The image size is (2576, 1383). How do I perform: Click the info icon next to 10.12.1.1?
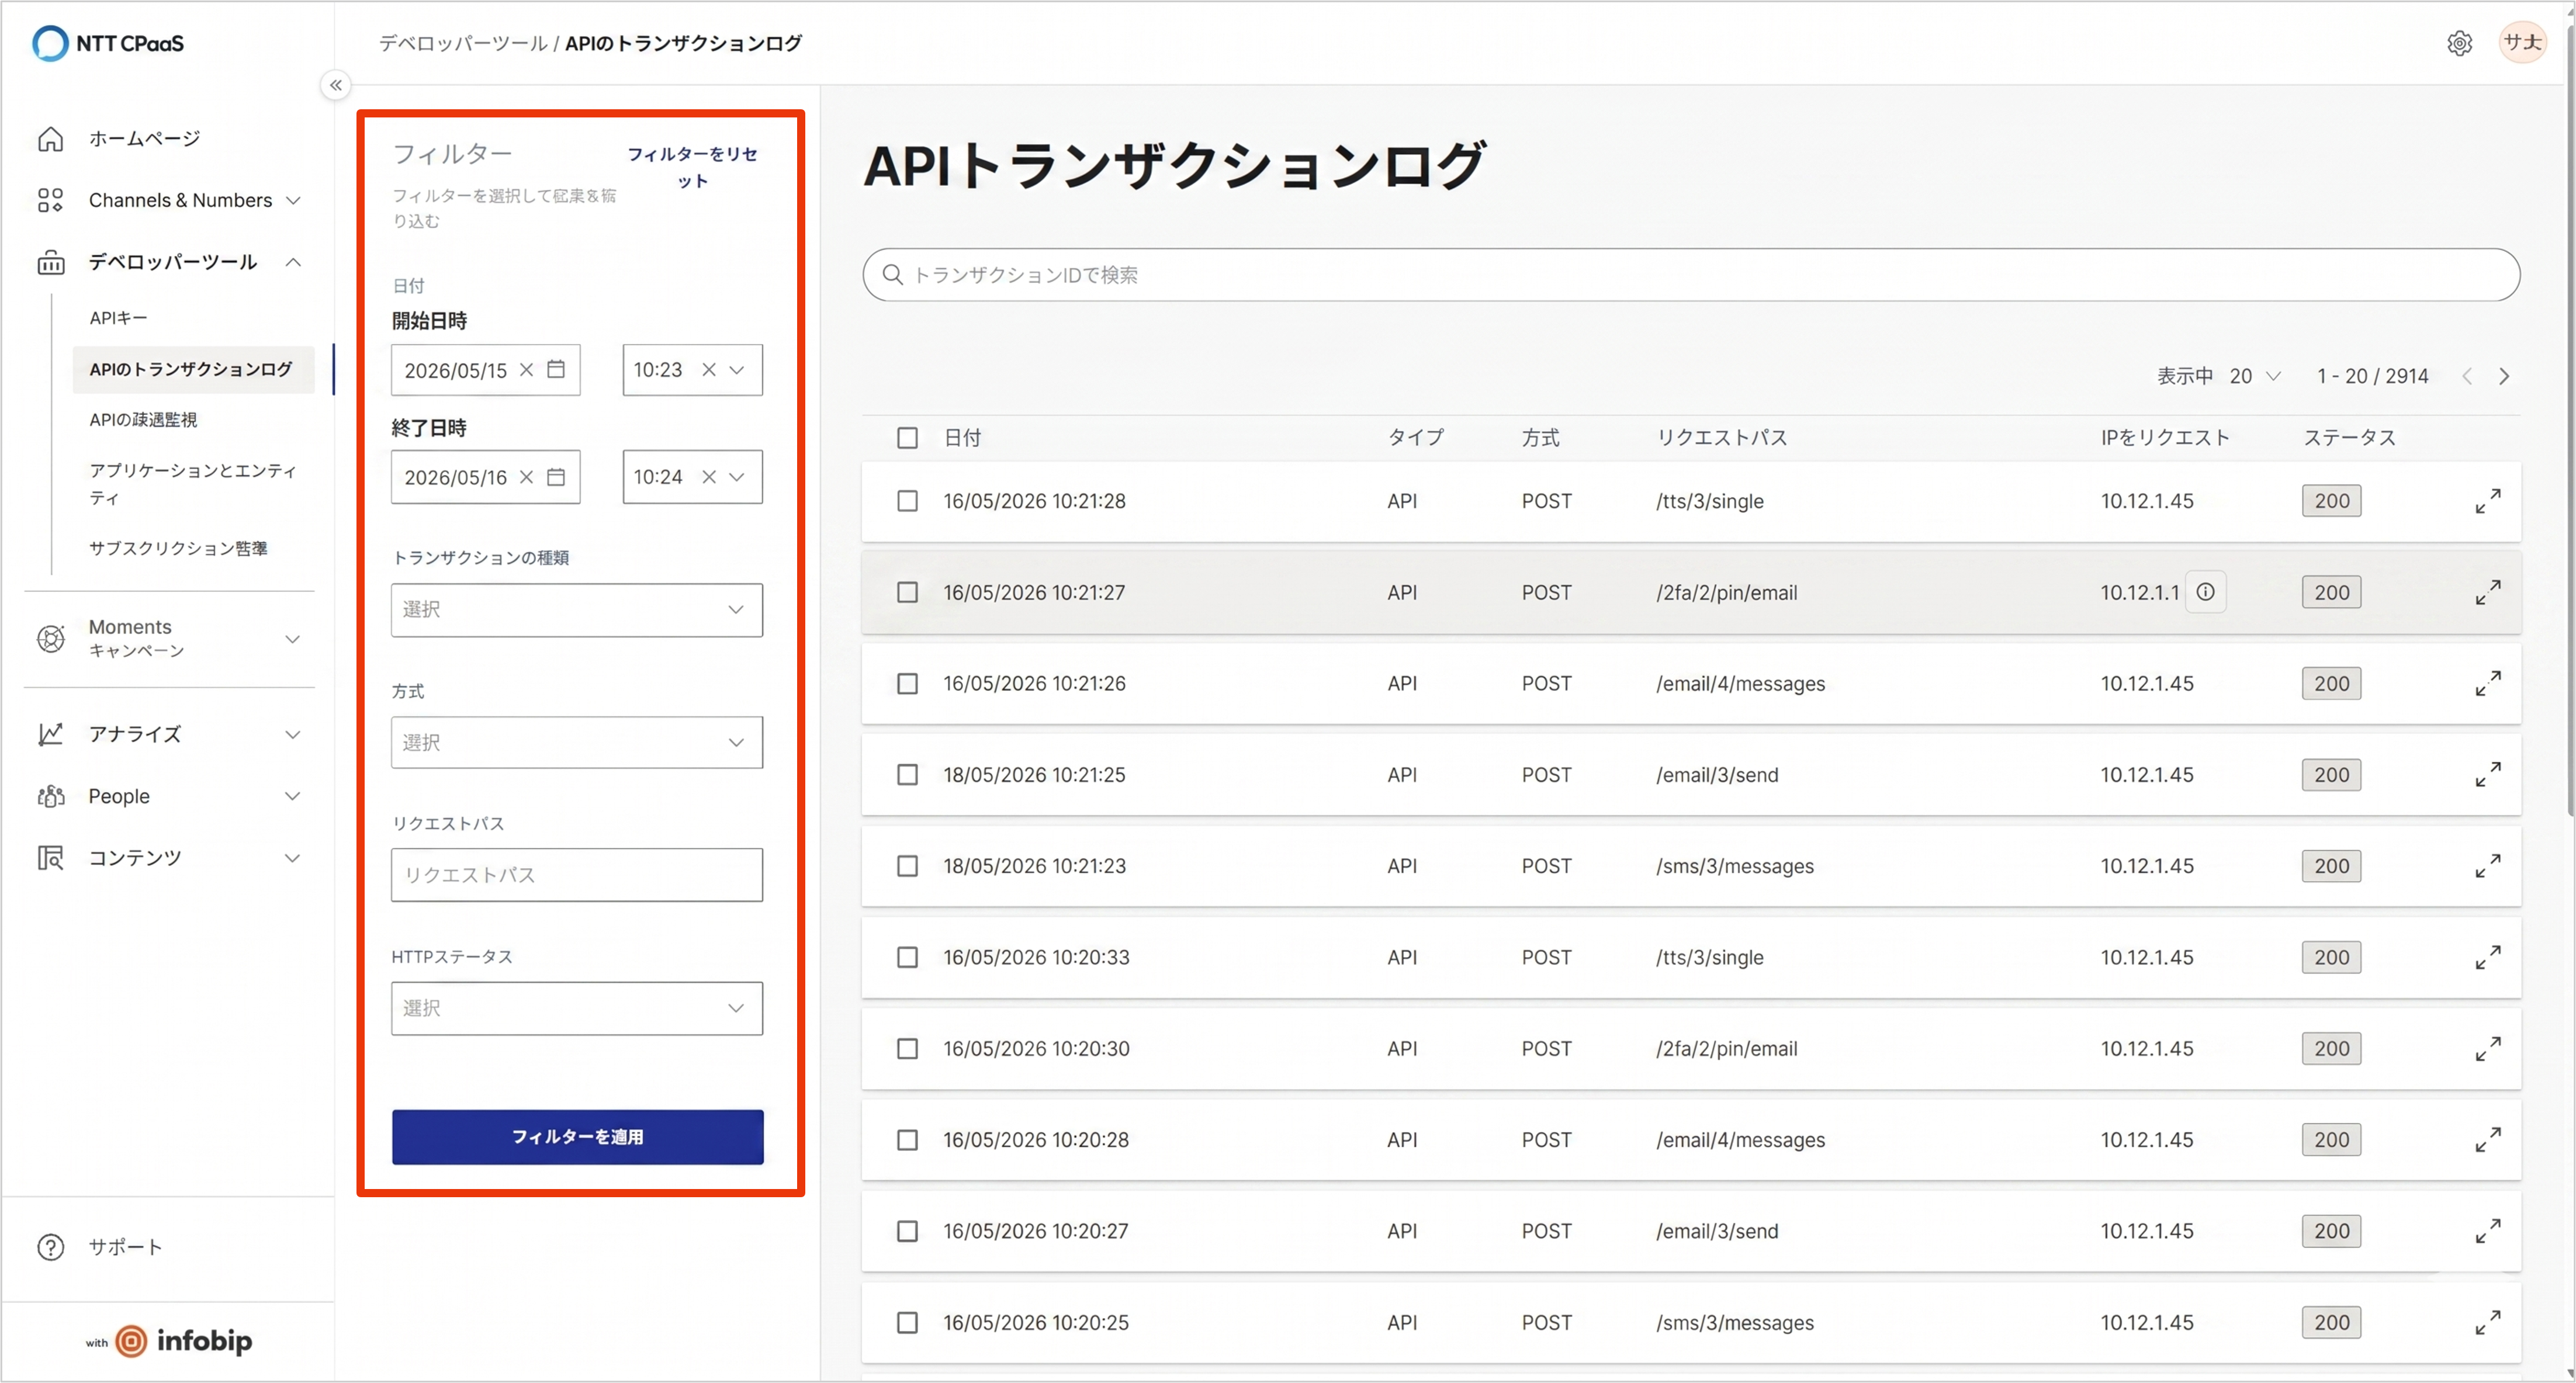click(2205, 592)
